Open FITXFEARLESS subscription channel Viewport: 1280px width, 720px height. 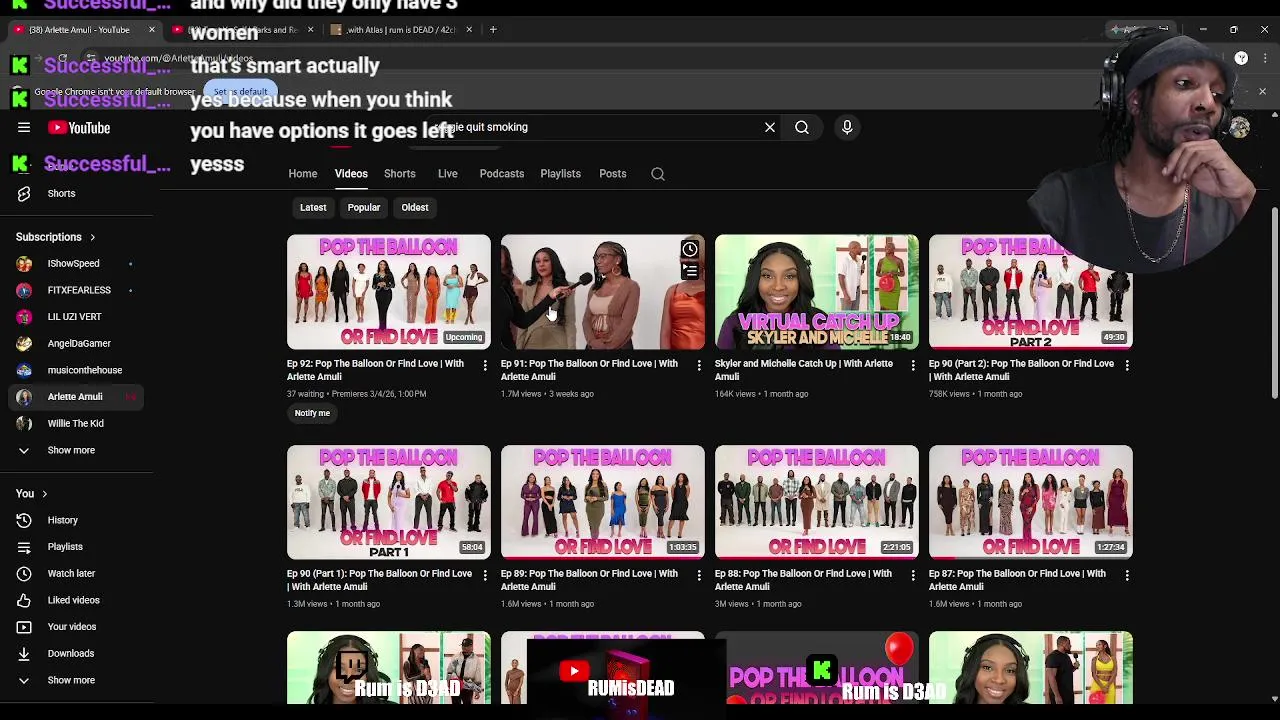pos(78,290)
